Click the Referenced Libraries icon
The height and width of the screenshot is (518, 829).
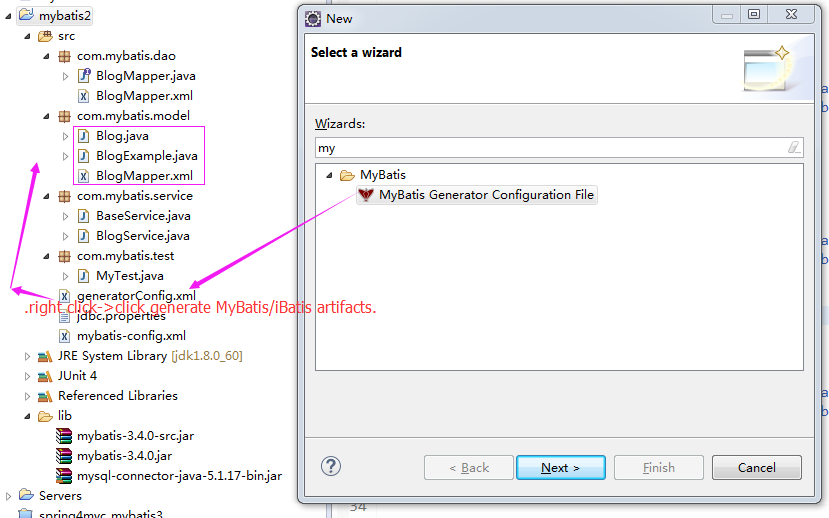(x=45, y=396)
